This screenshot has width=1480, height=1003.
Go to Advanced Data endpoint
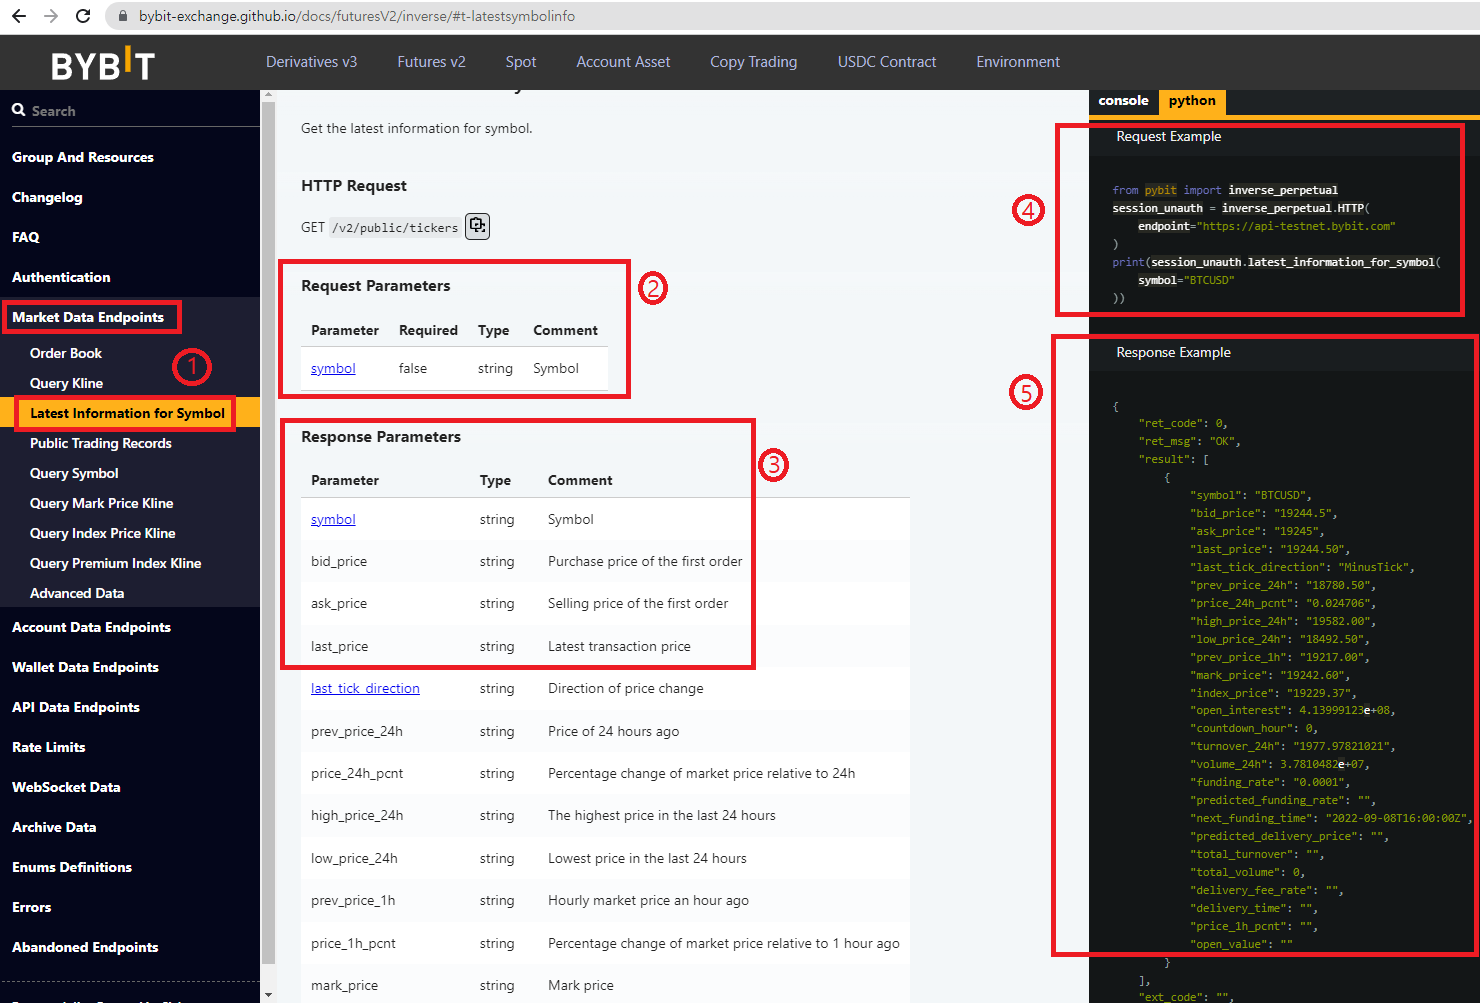click(77, 593)
